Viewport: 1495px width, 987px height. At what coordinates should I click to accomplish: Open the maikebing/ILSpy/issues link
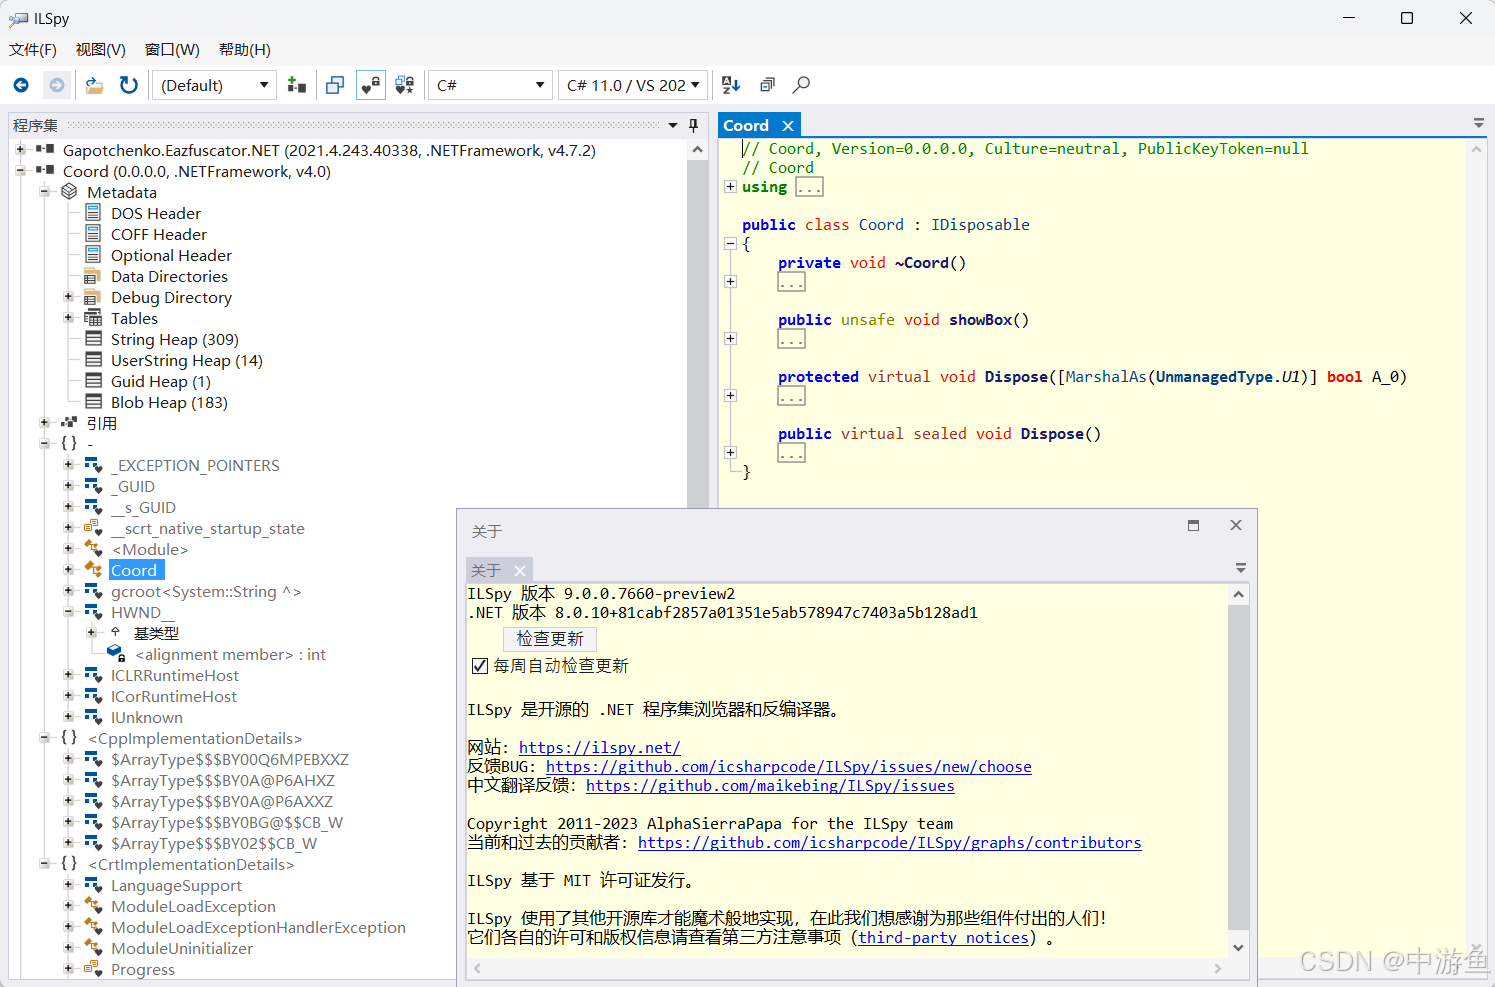pyautogui.click(x=770, y=785)
